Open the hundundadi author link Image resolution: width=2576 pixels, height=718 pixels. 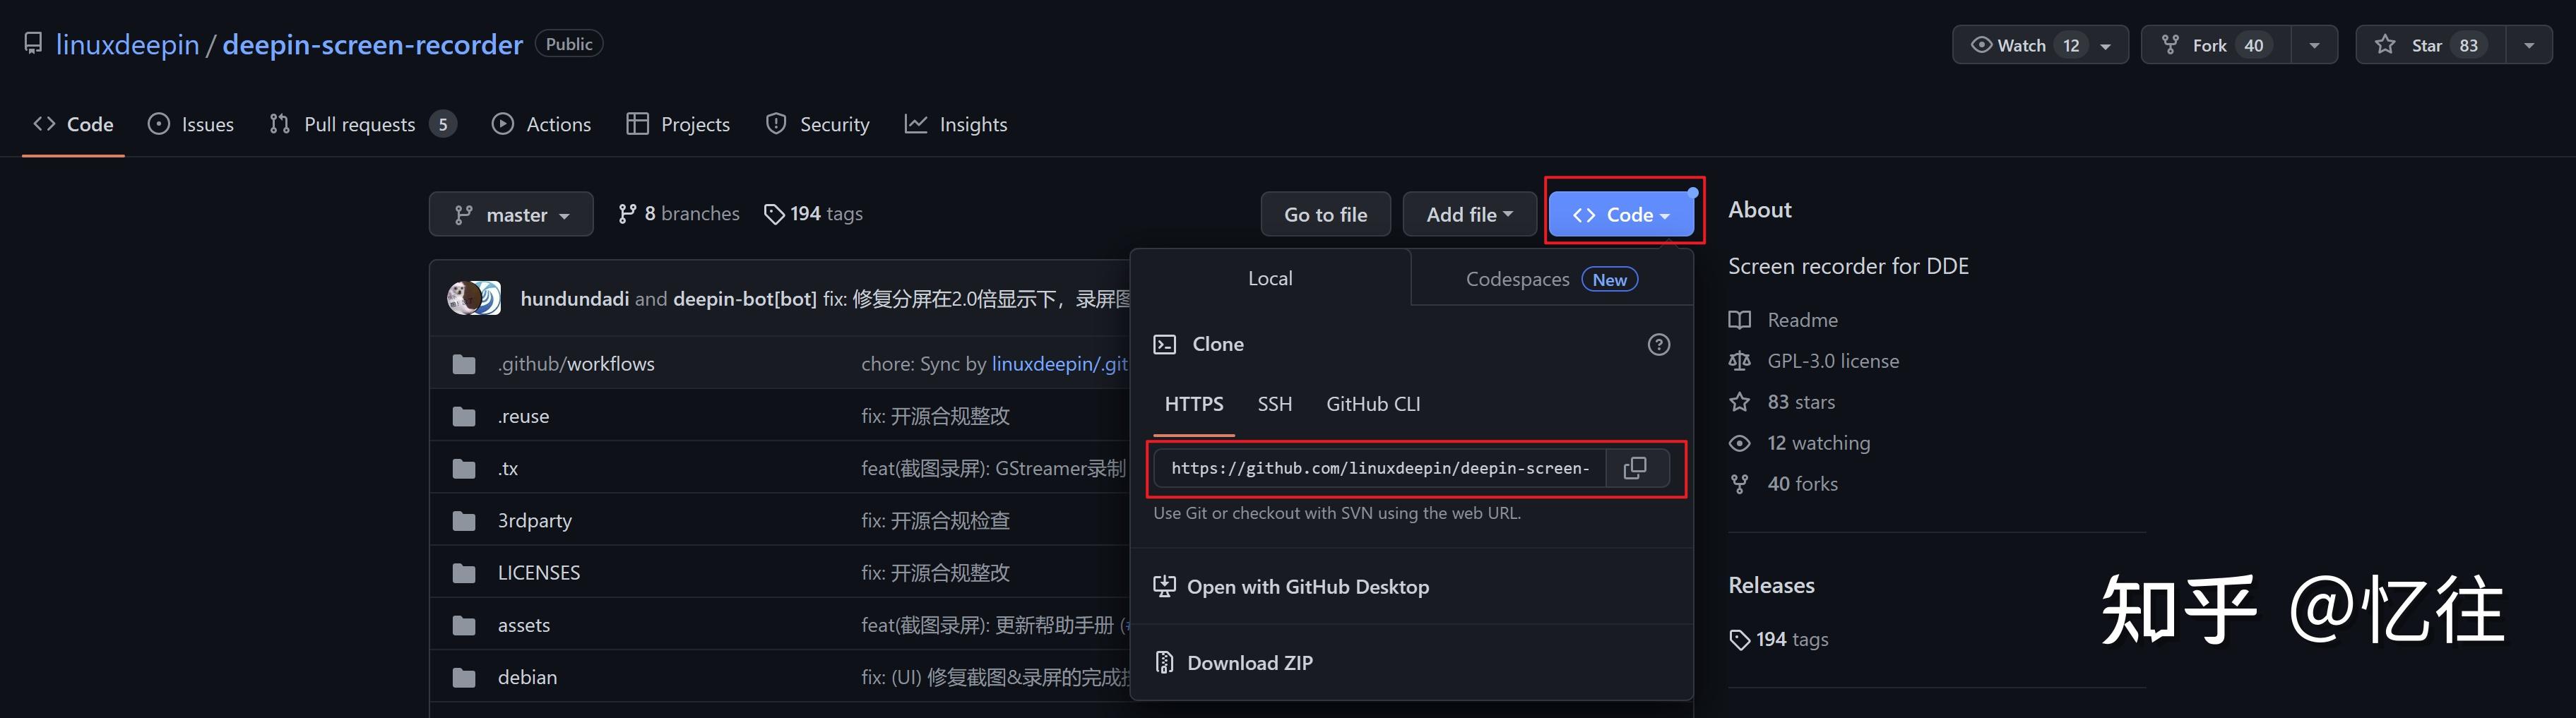coord(575,299)
